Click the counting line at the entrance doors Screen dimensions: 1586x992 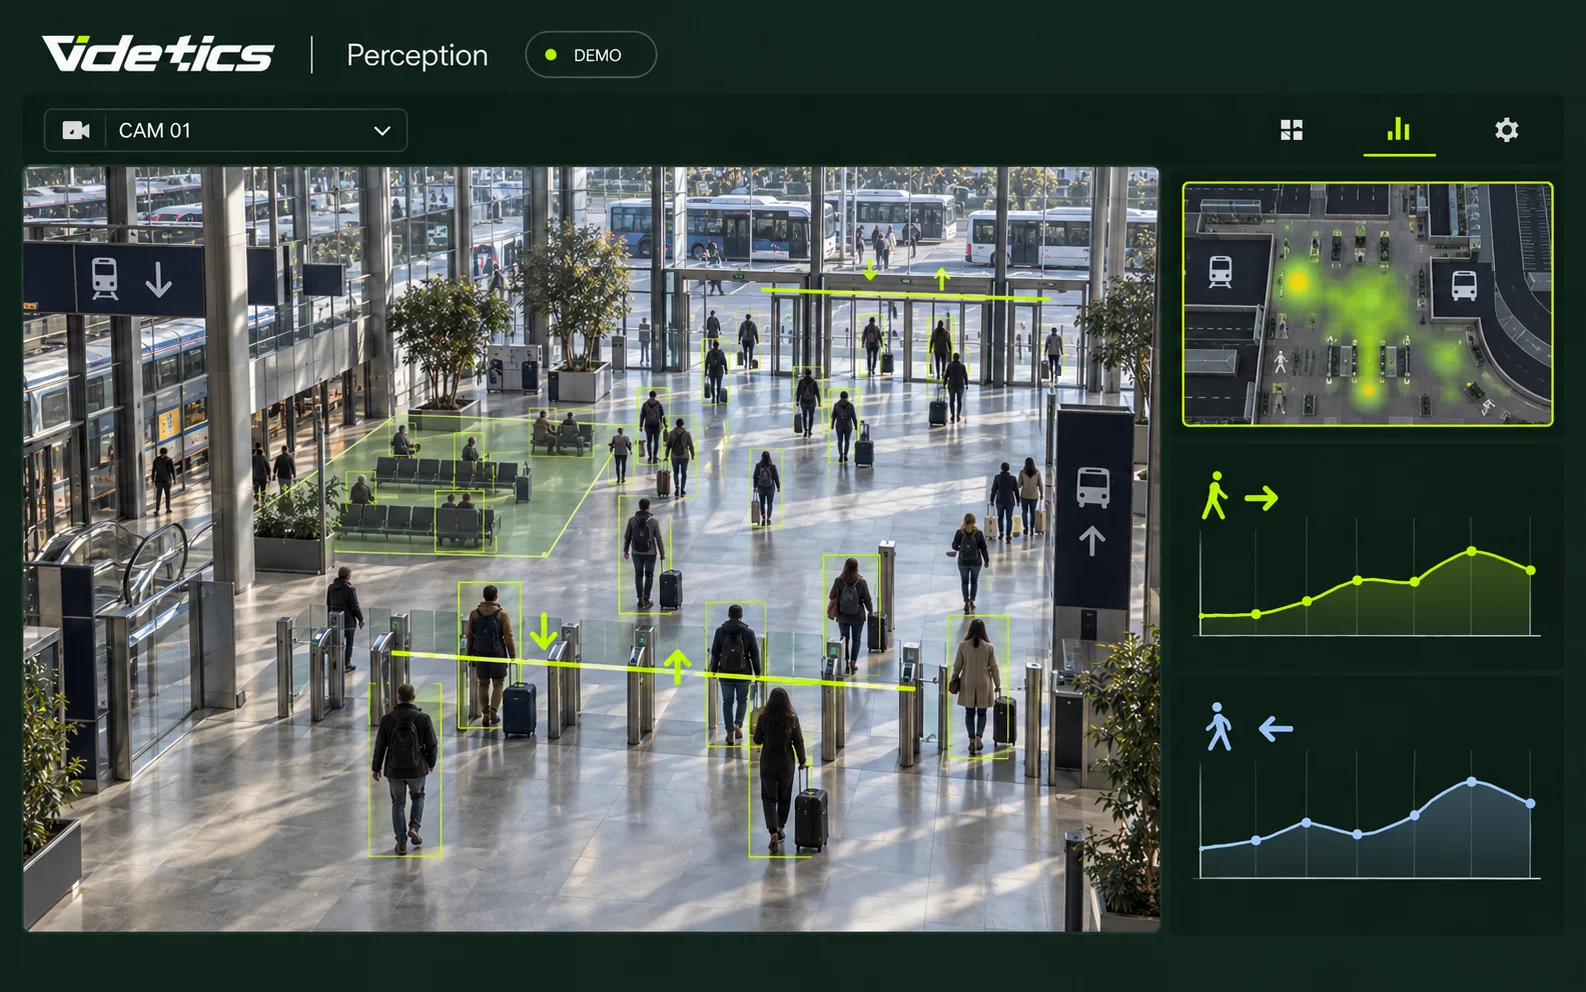(906, 294)
